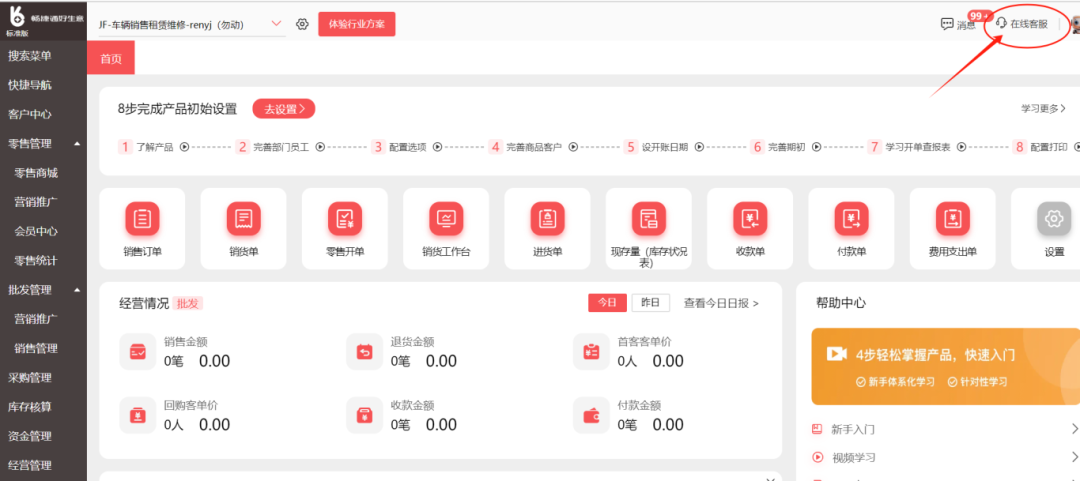Click the user avatar at top right

(x=1075, y=24)
